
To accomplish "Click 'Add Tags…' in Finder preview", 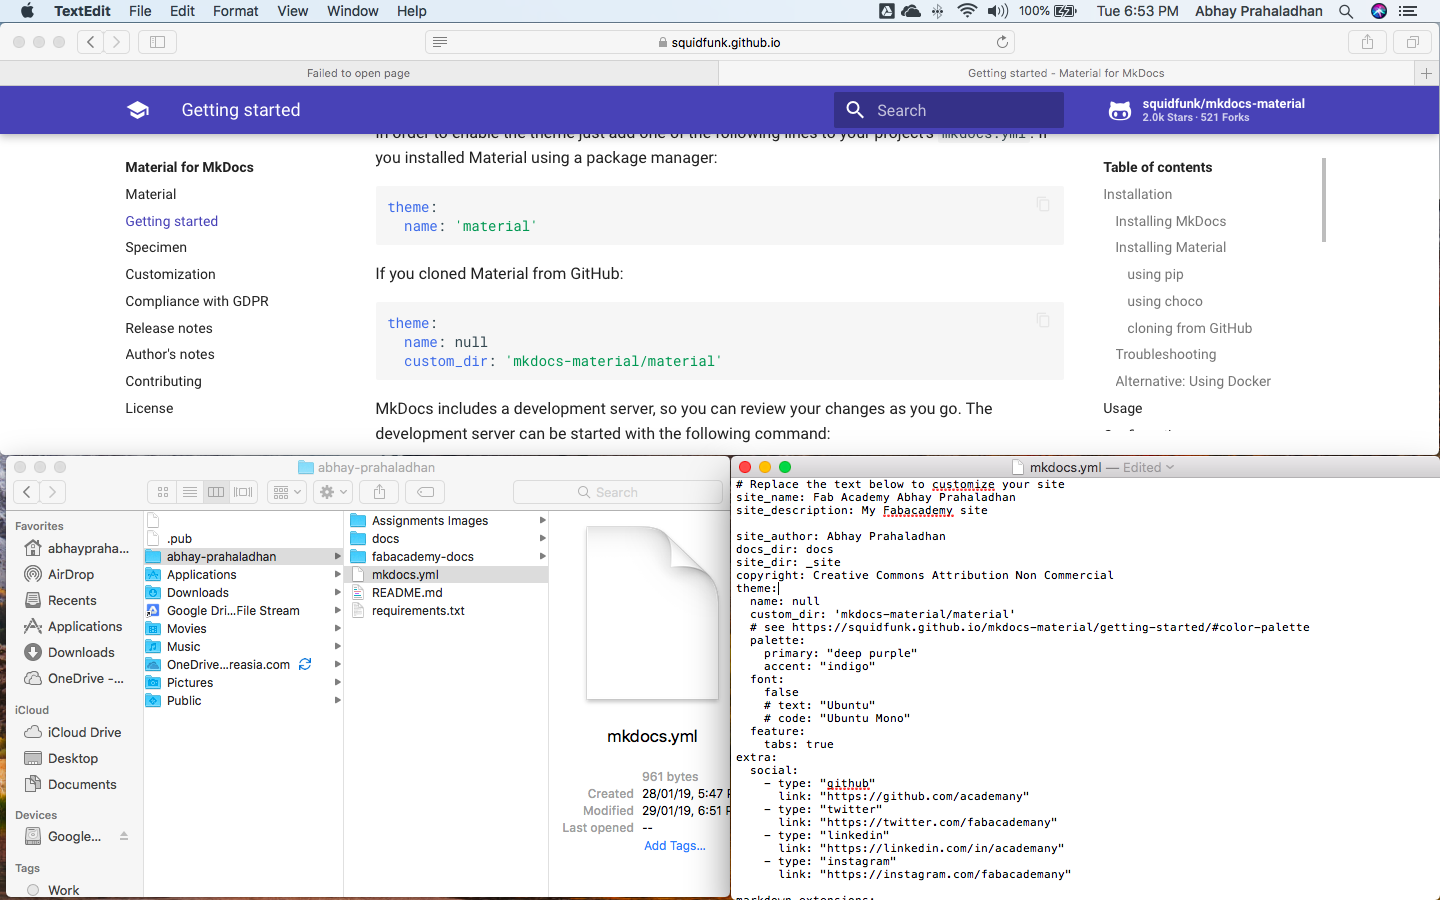I will click(675, 845).
